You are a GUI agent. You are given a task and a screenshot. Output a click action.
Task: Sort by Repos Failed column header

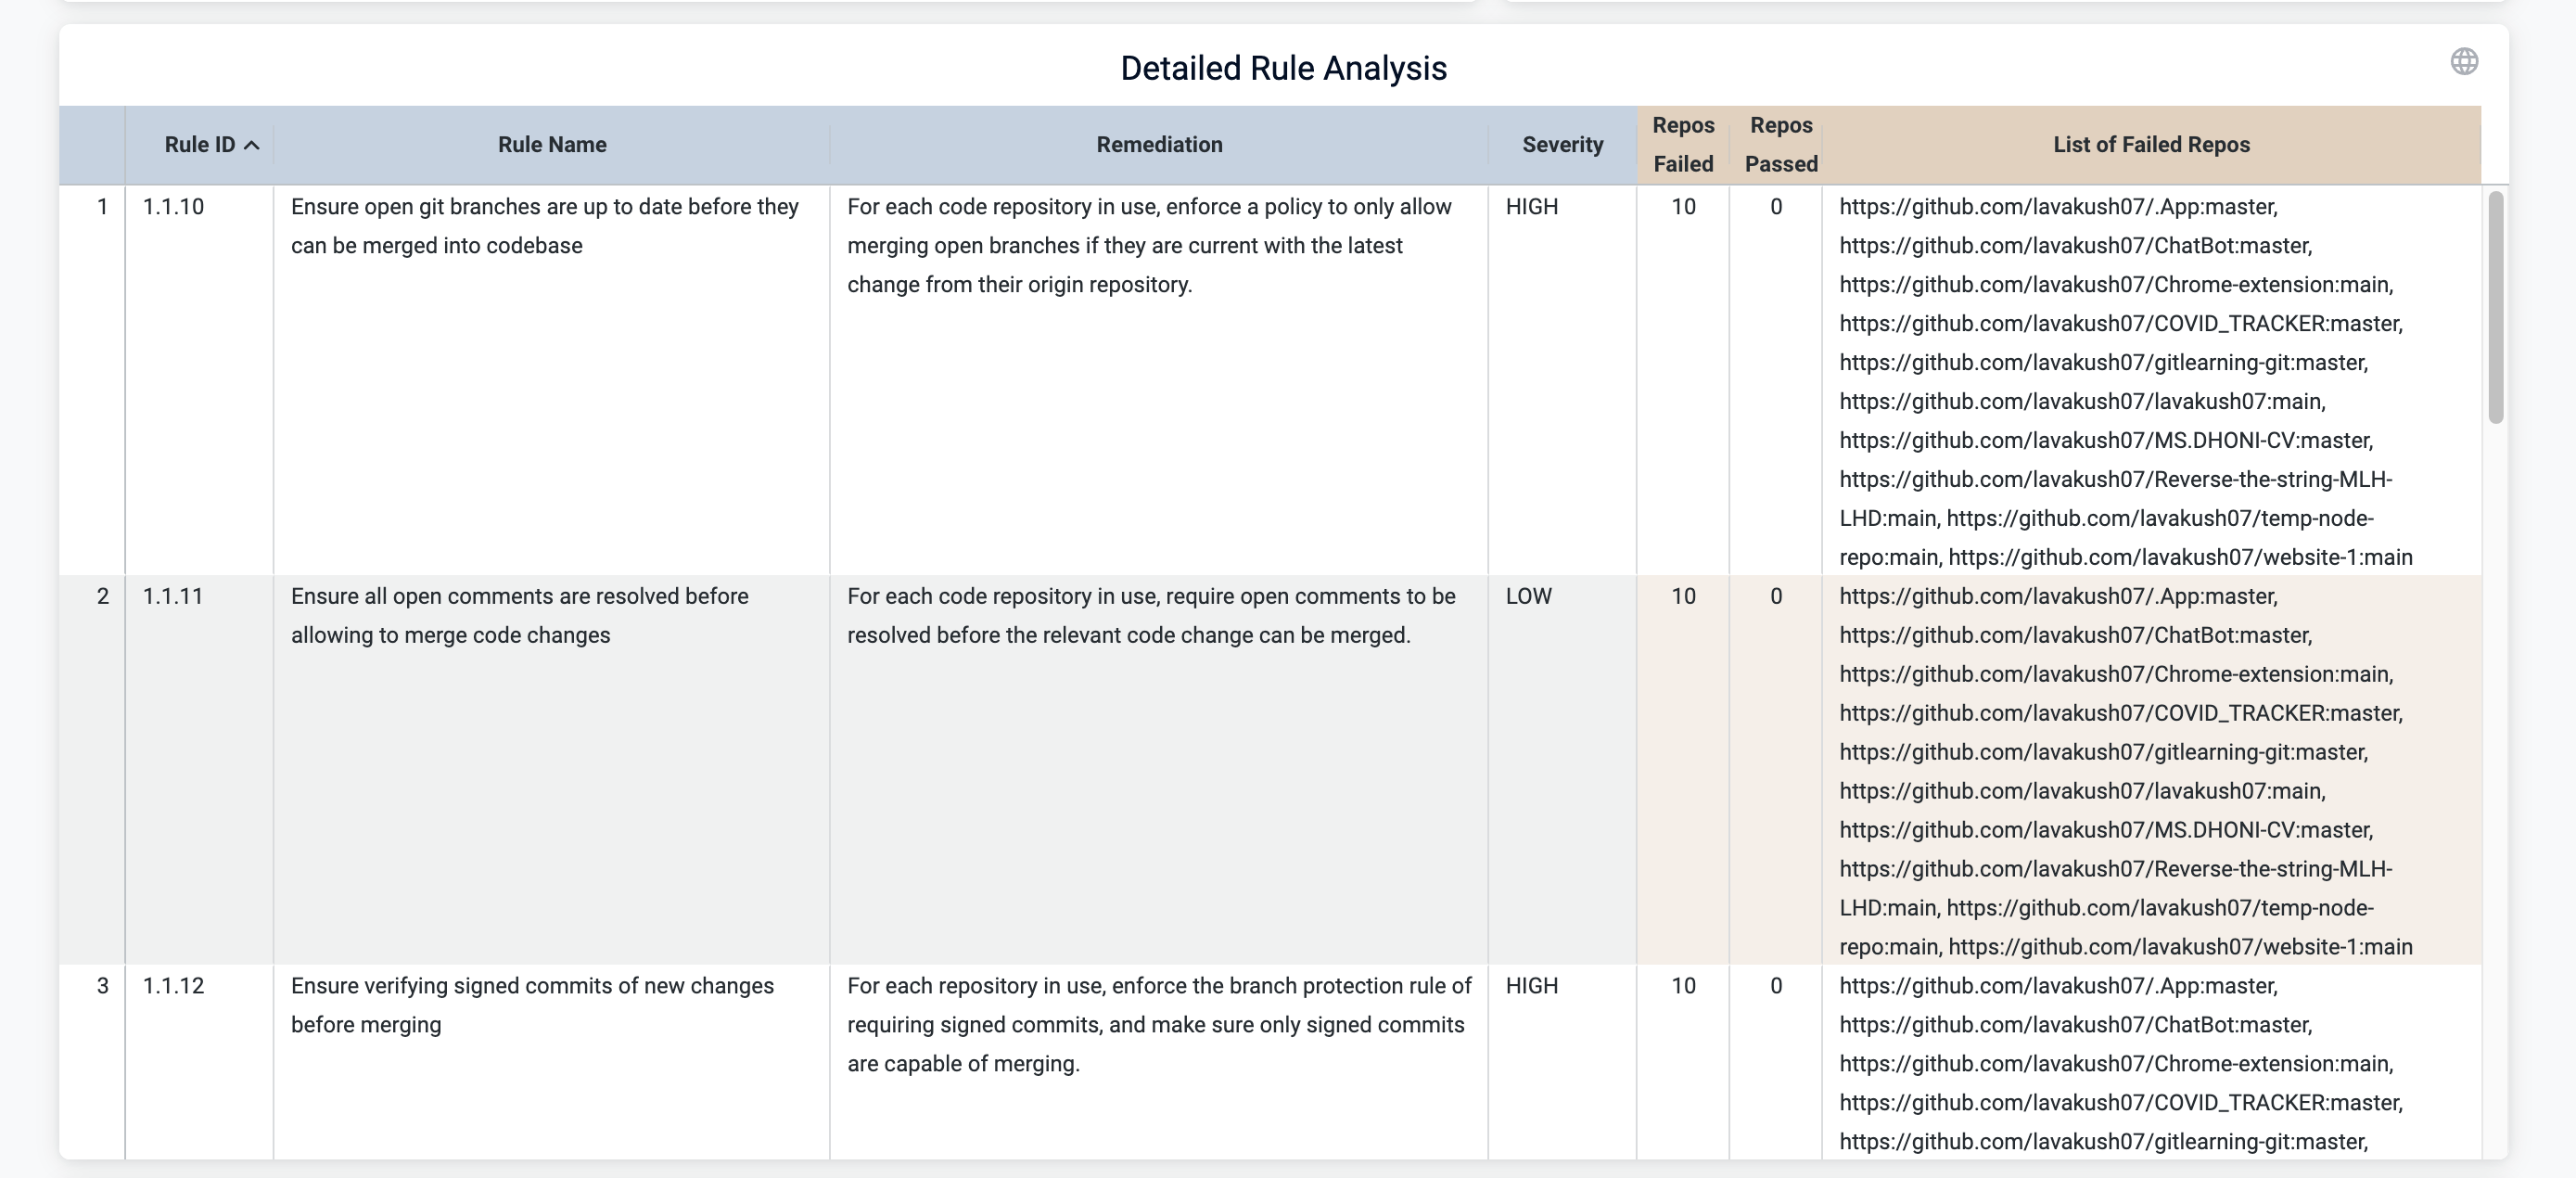(1682, 145)
